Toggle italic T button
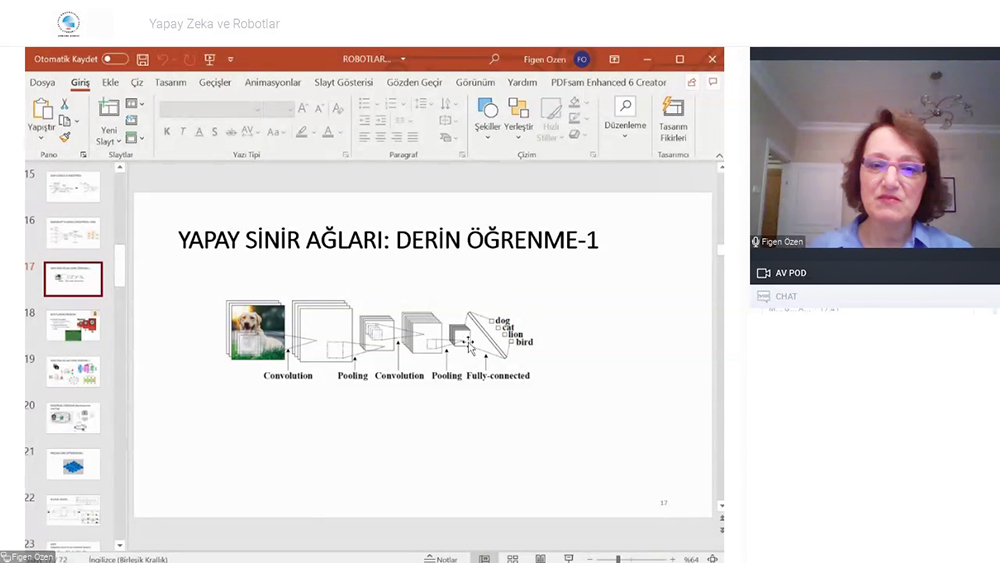The image size is (1000, 563). (x=182, y=132)
